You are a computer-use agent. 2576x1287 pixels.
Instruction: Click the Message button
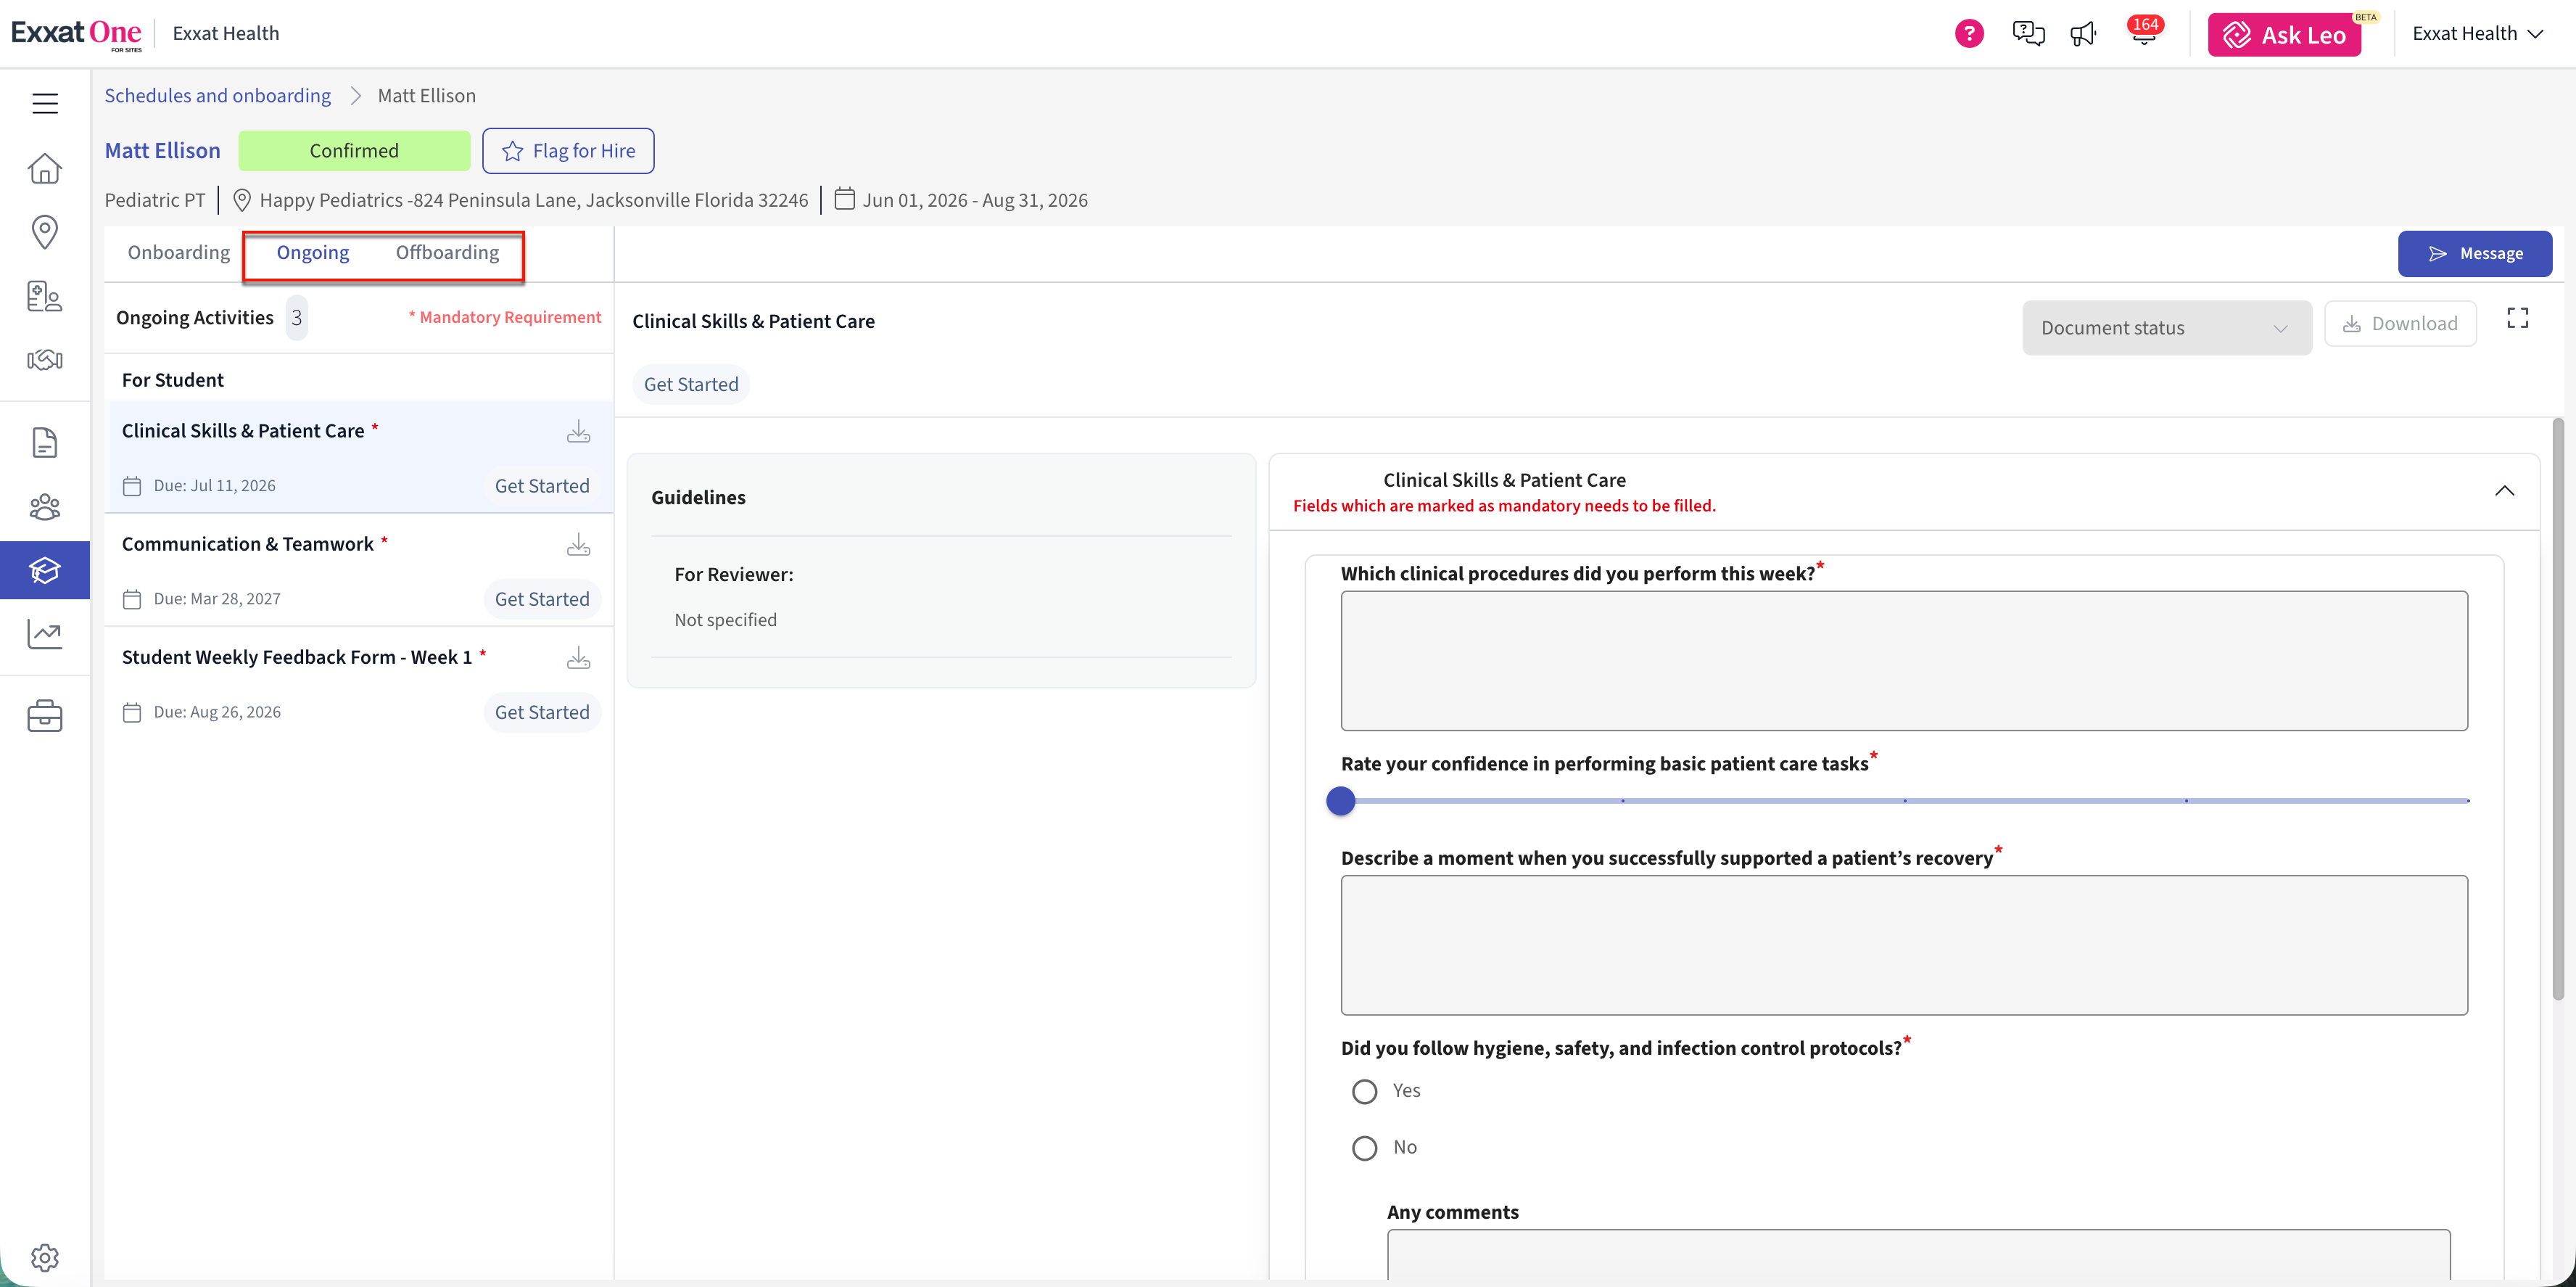point(2474,254)
